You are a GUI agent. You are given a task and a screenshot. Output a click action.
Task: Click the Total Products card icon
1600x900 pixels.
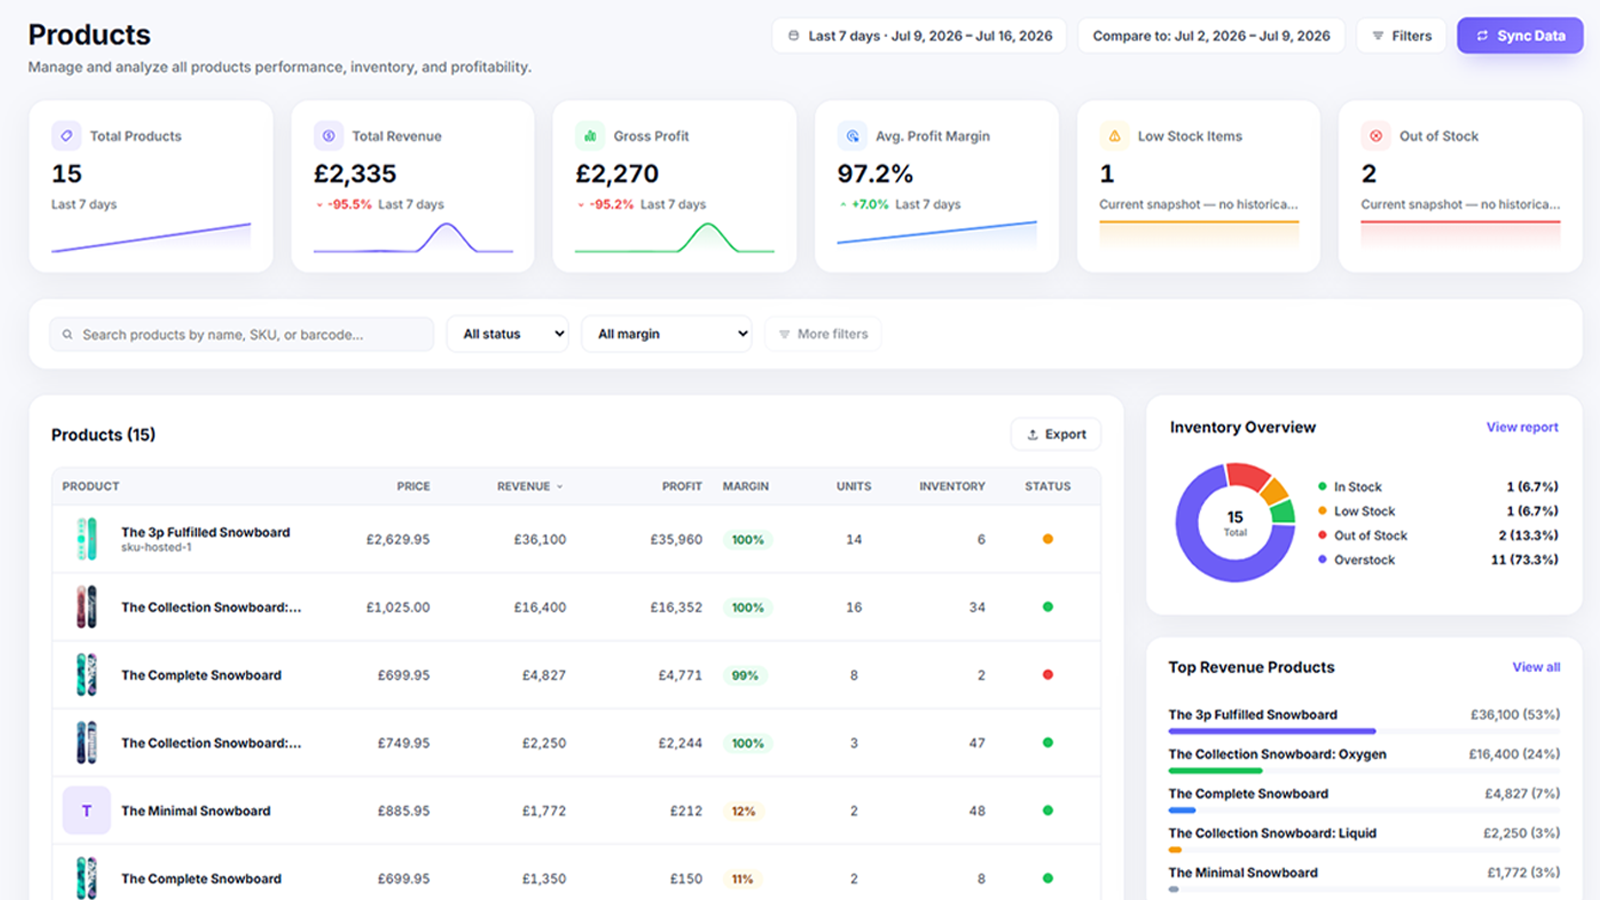(x=67, y=135)
